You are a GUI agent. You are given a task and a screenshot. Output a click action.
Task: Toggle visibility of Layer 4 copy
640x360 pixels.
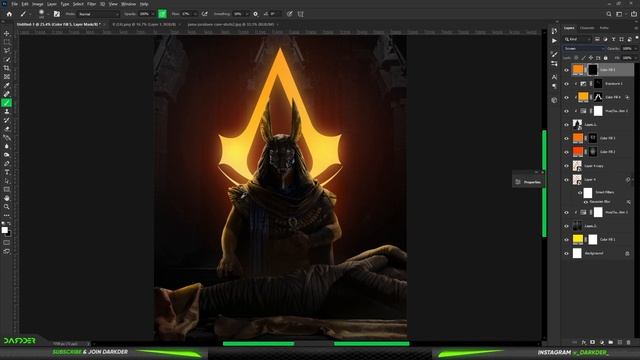[x=566, y=166]
